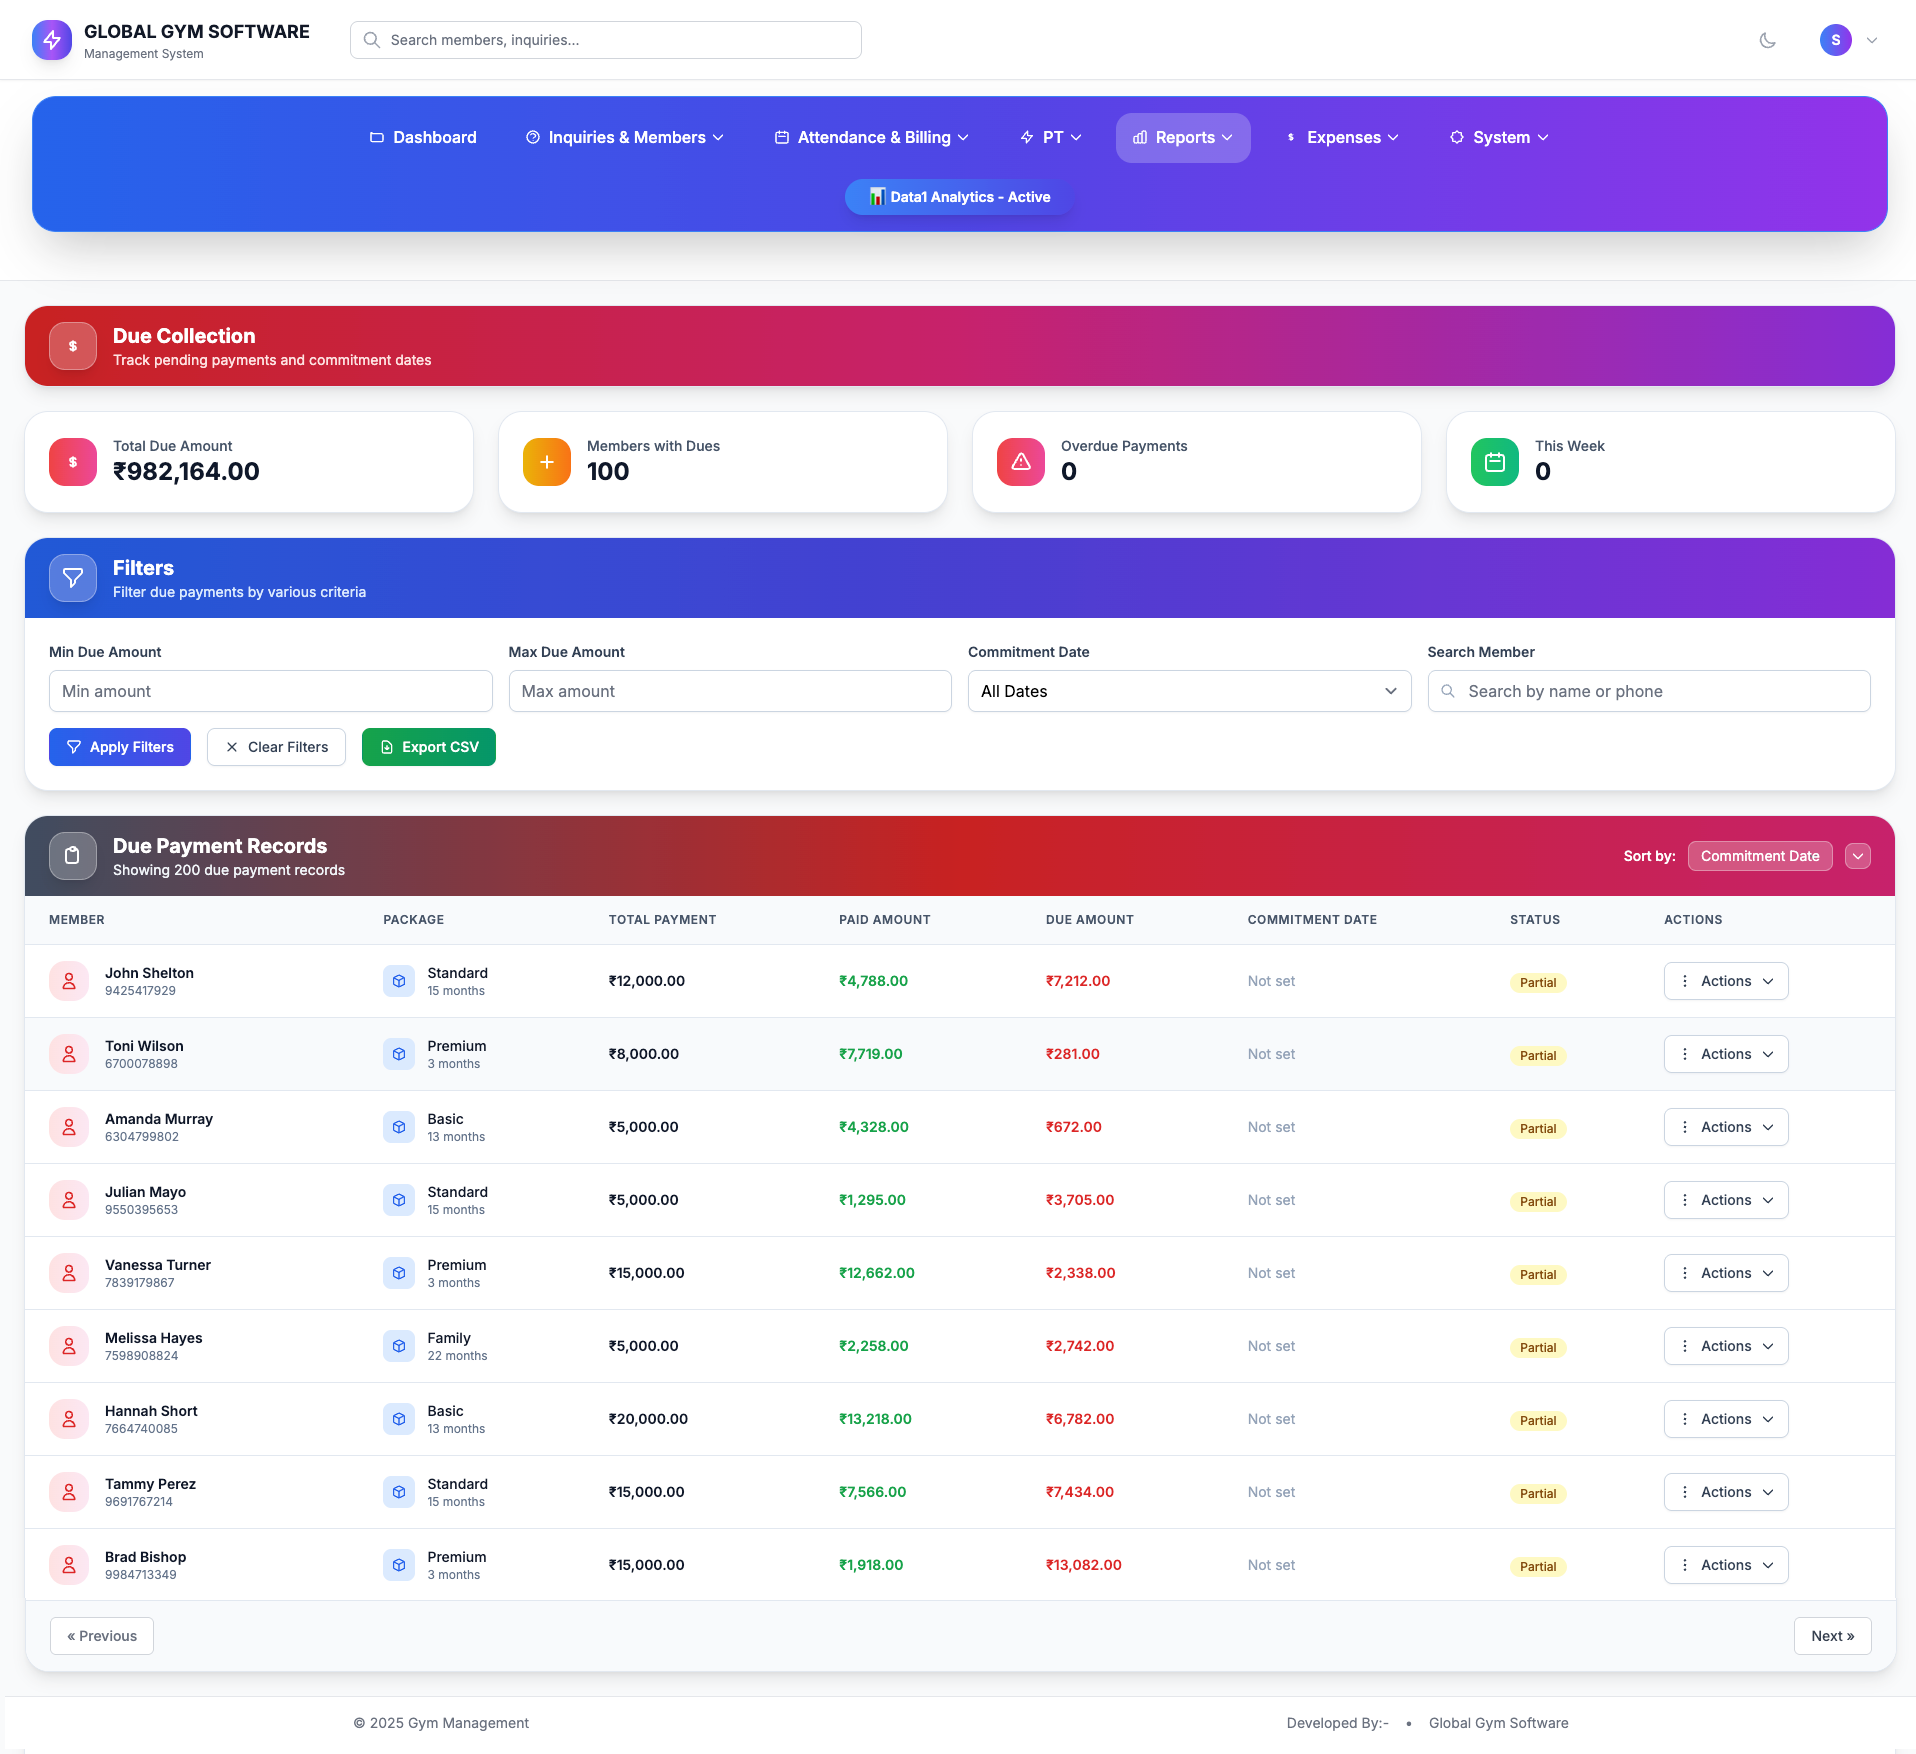1916x1754 pixels.
Task: Click the This Week calendar icon
Action: coord(1494,462)
